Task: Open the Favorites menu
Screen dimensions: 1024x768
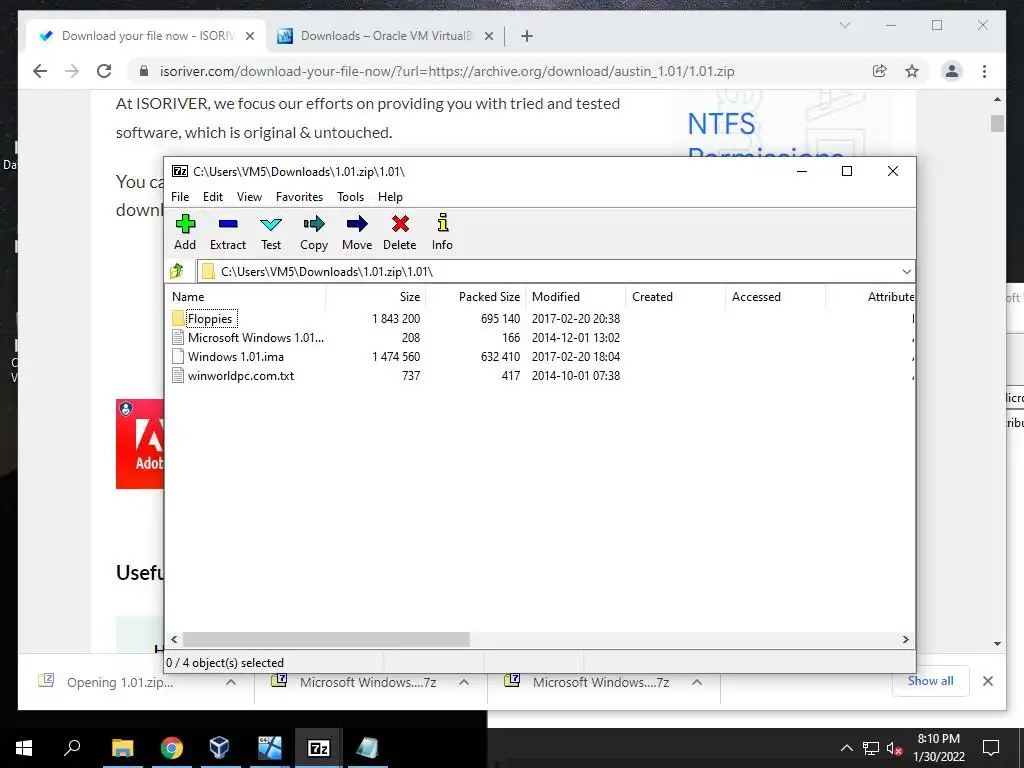Action: [299, 197]
